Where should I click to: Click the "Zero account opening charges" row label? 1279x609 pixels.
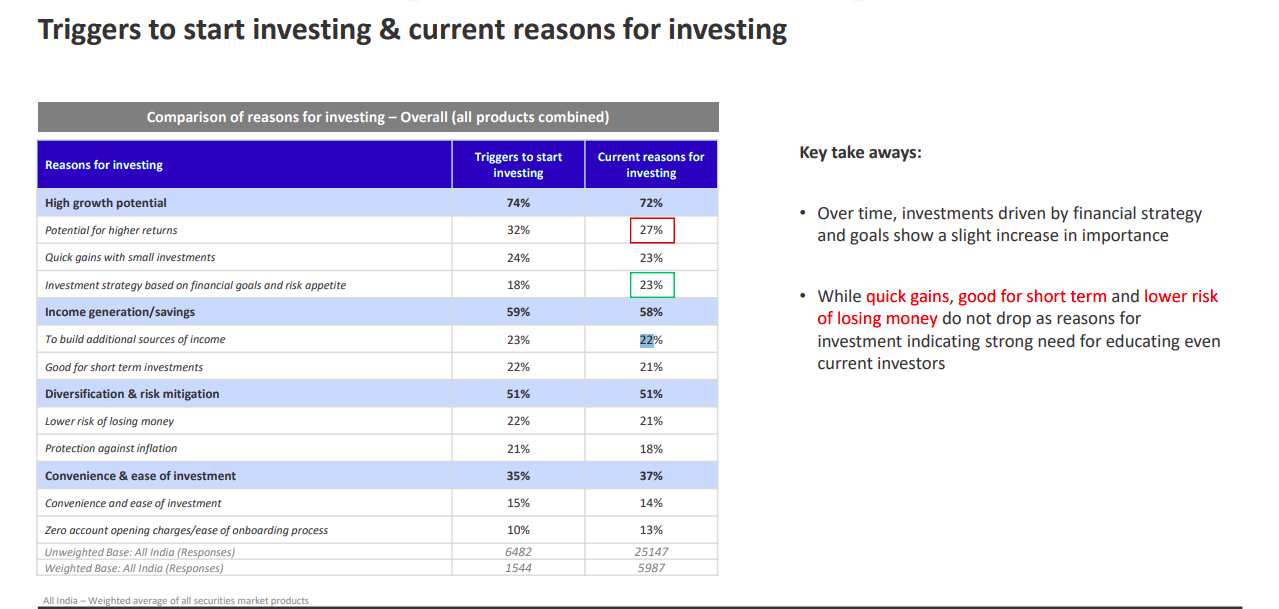click(x=186, y=530)
